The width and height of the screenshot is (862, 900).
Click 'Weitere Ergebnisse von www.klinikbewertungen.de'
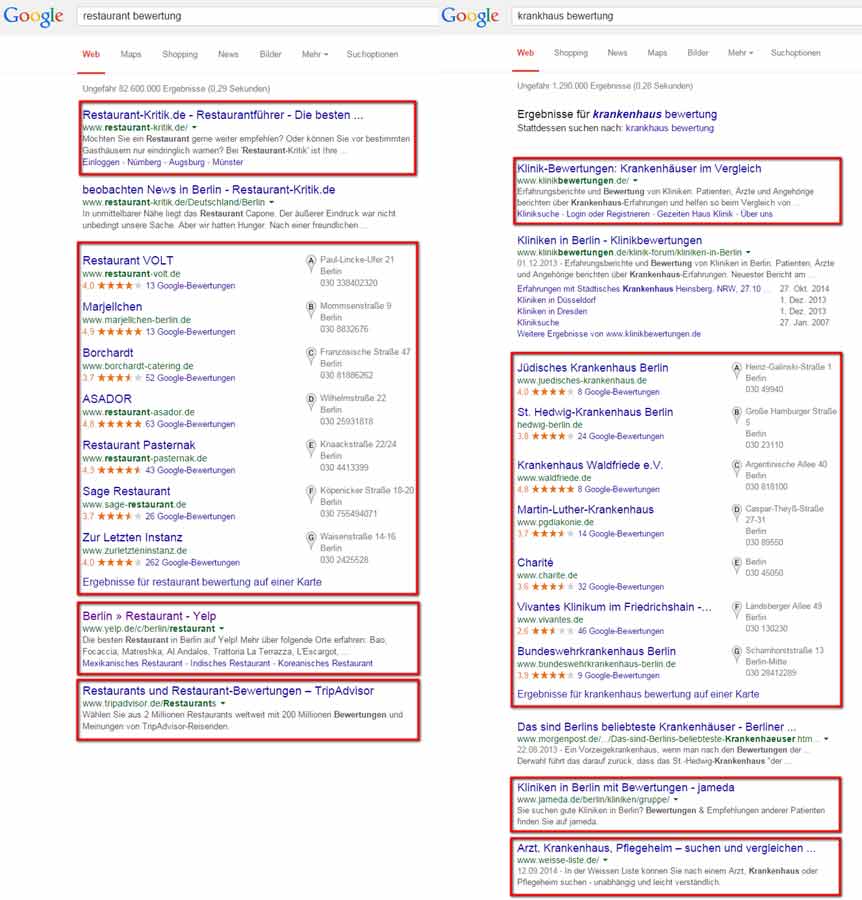pos(608,333)
